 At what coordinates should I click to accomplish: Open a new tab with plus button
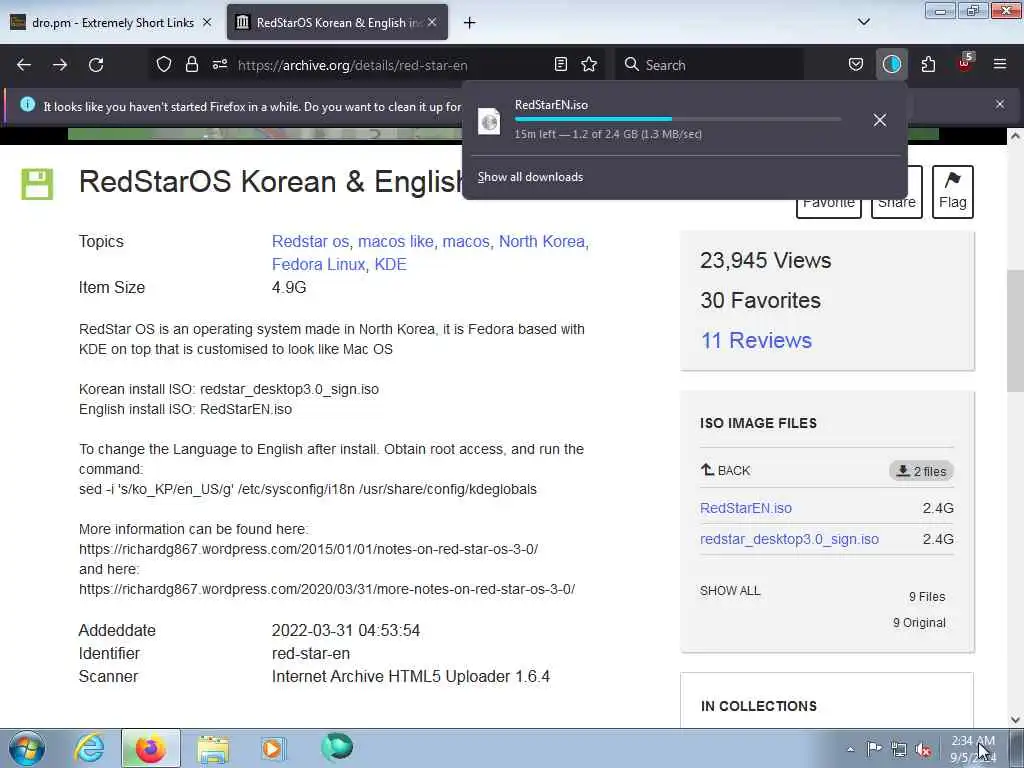click(x=470, y=23)
